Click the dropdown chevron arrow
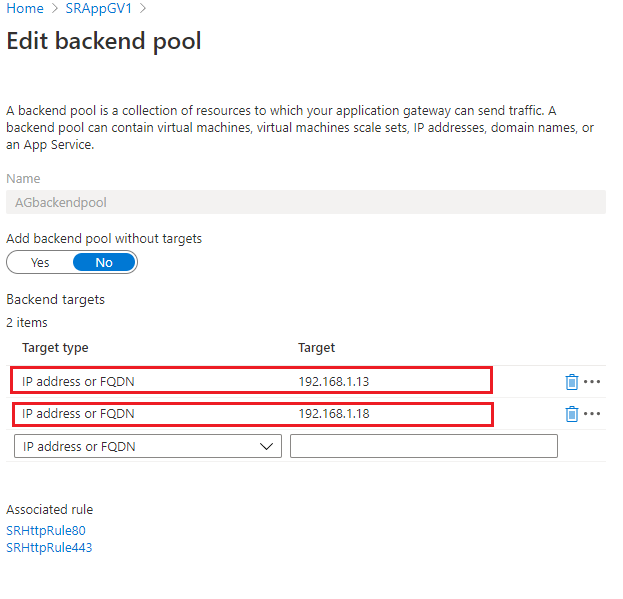623x599 pixels. coord(267,446)
